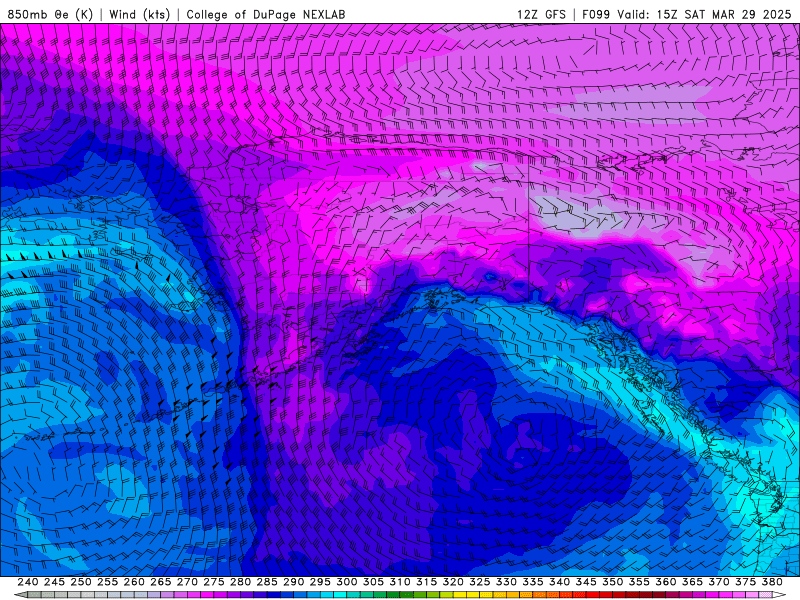
Task: Click the 315 color scale label
Action: point(426,582)
